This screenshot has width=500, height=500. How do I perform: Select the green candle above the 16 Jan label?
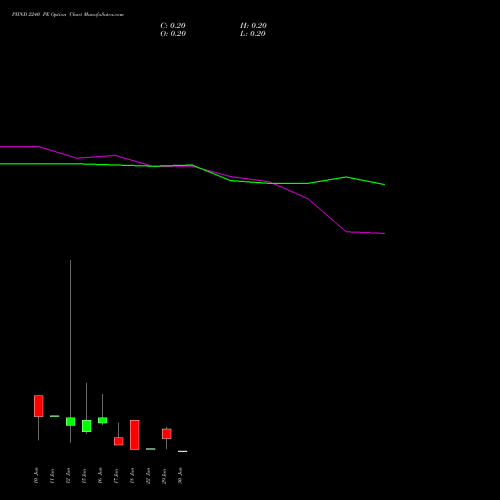103,420
